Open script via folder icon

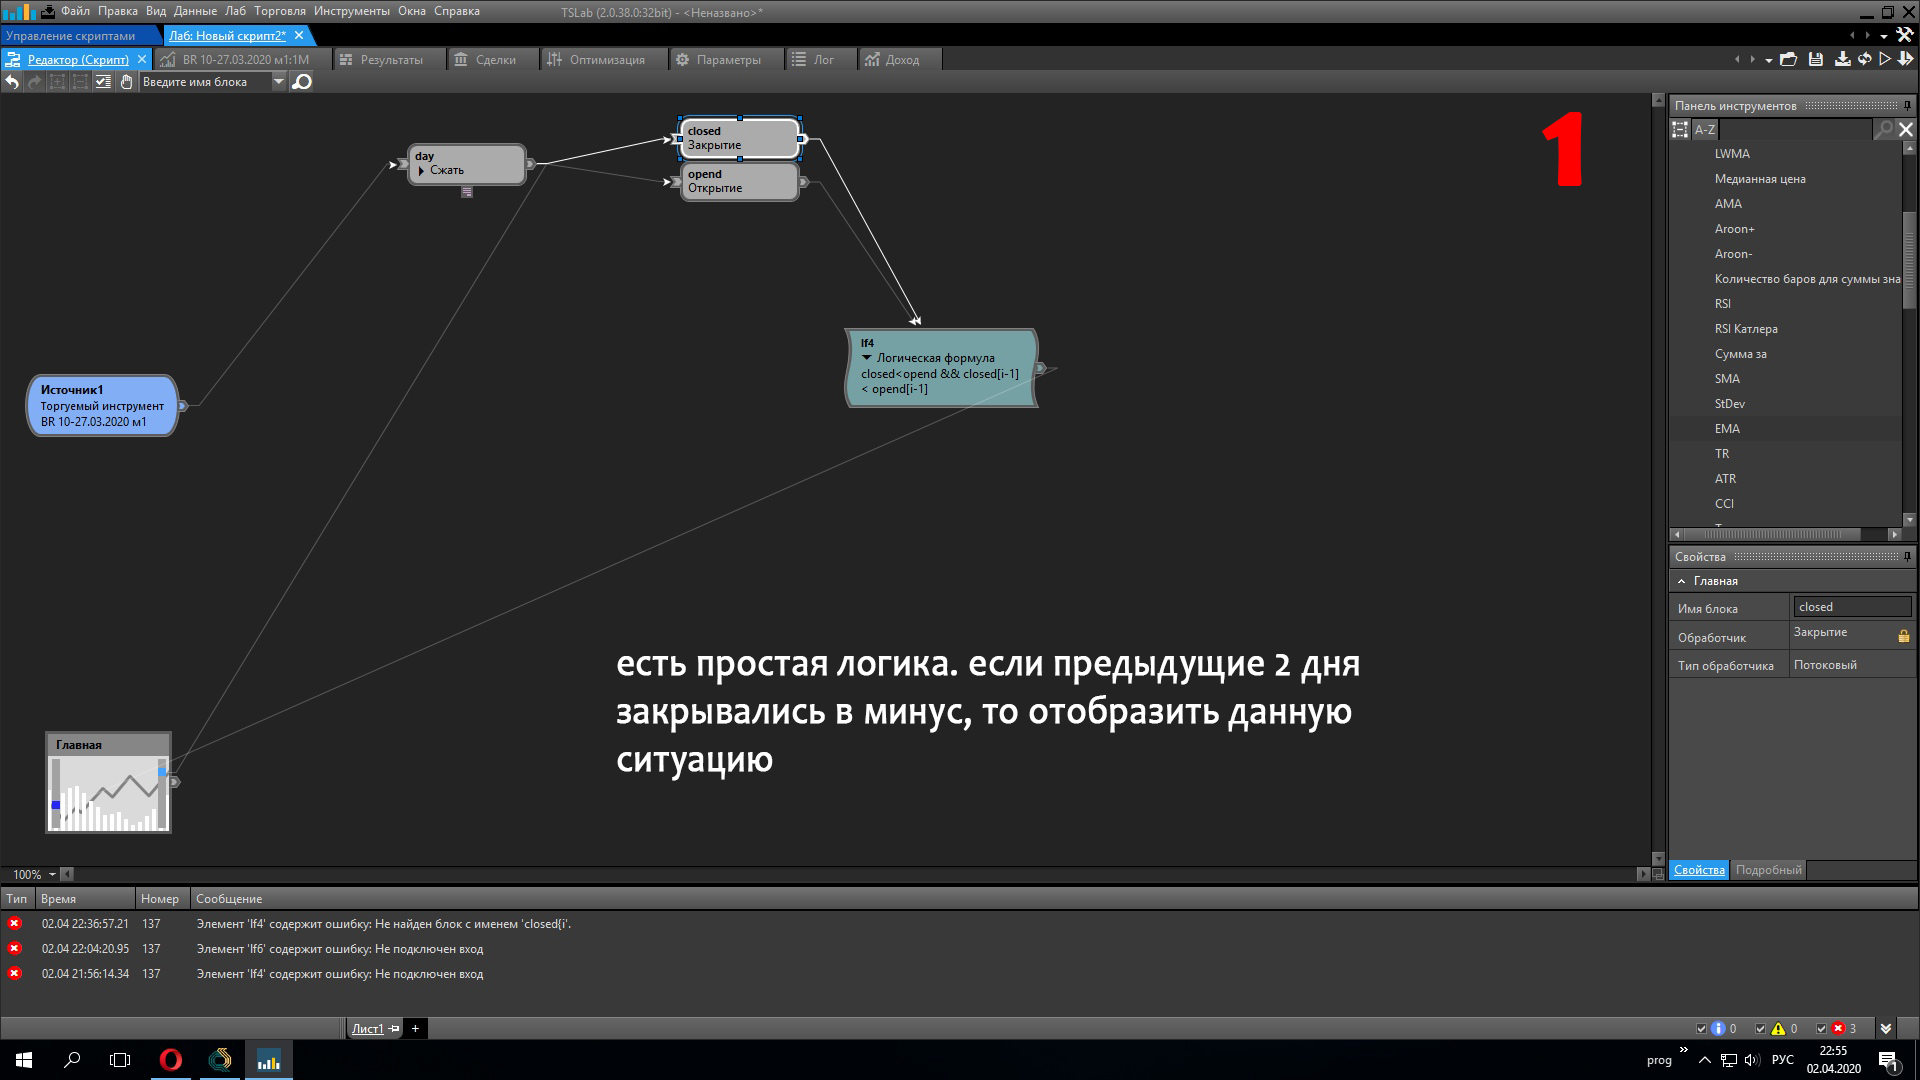1789,60
